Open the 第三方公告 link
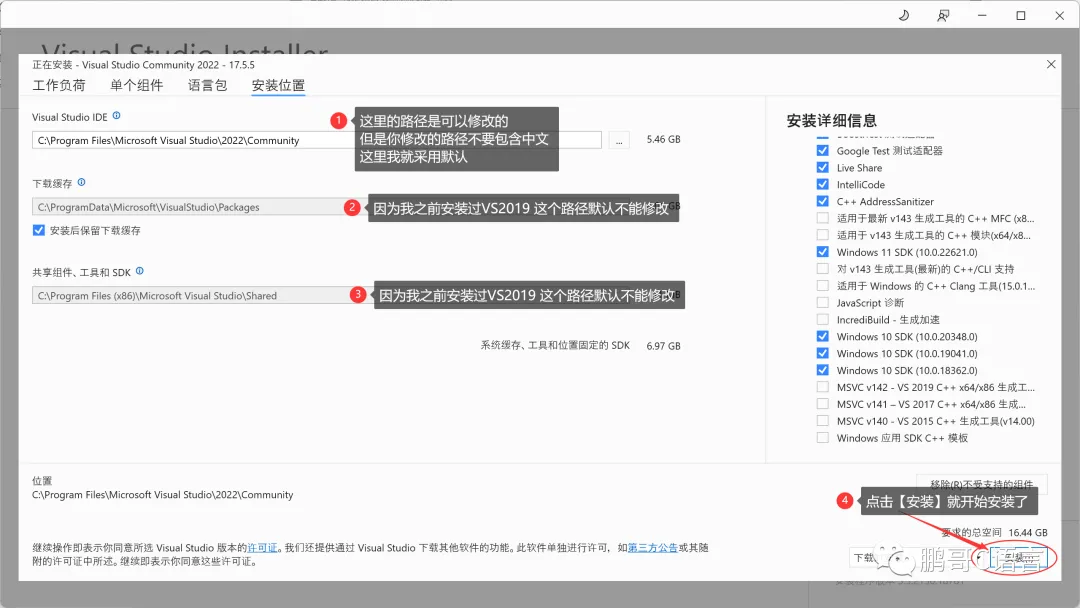 click(652, 547)
